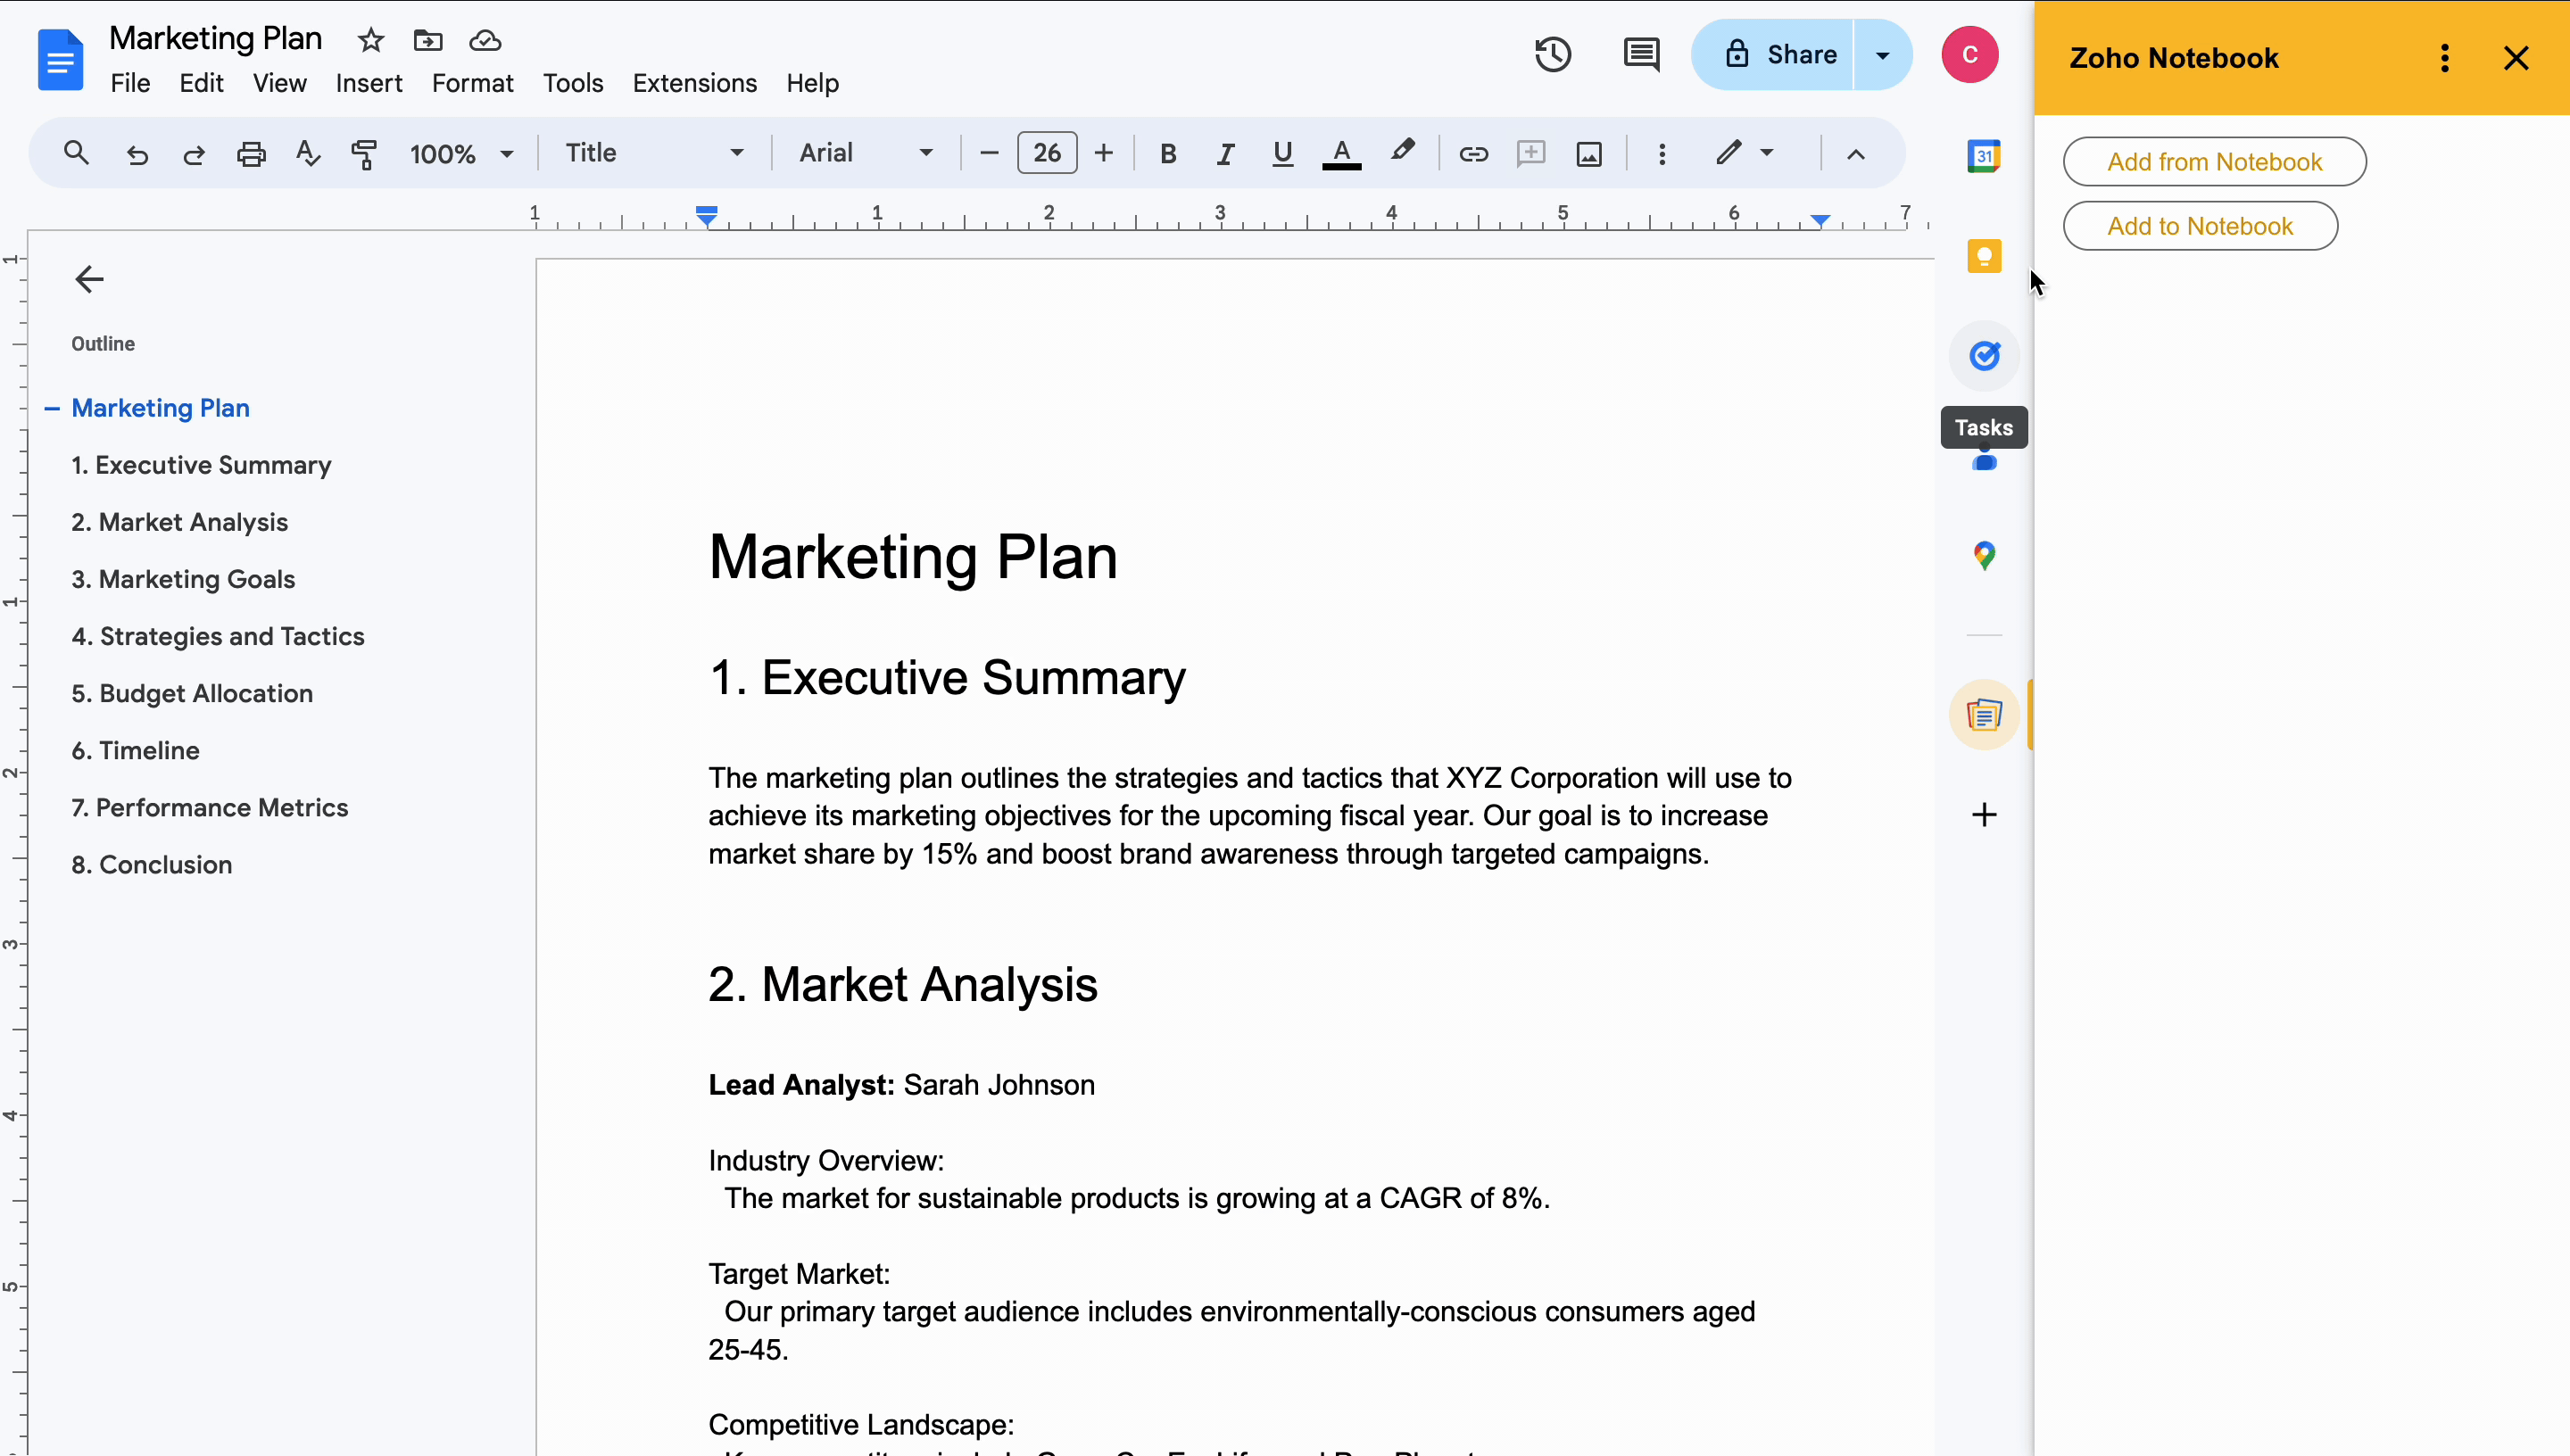Toggle bold formatting
The width and height of the screenshot is (2570, 1456).
click(x=1168, y=154)
